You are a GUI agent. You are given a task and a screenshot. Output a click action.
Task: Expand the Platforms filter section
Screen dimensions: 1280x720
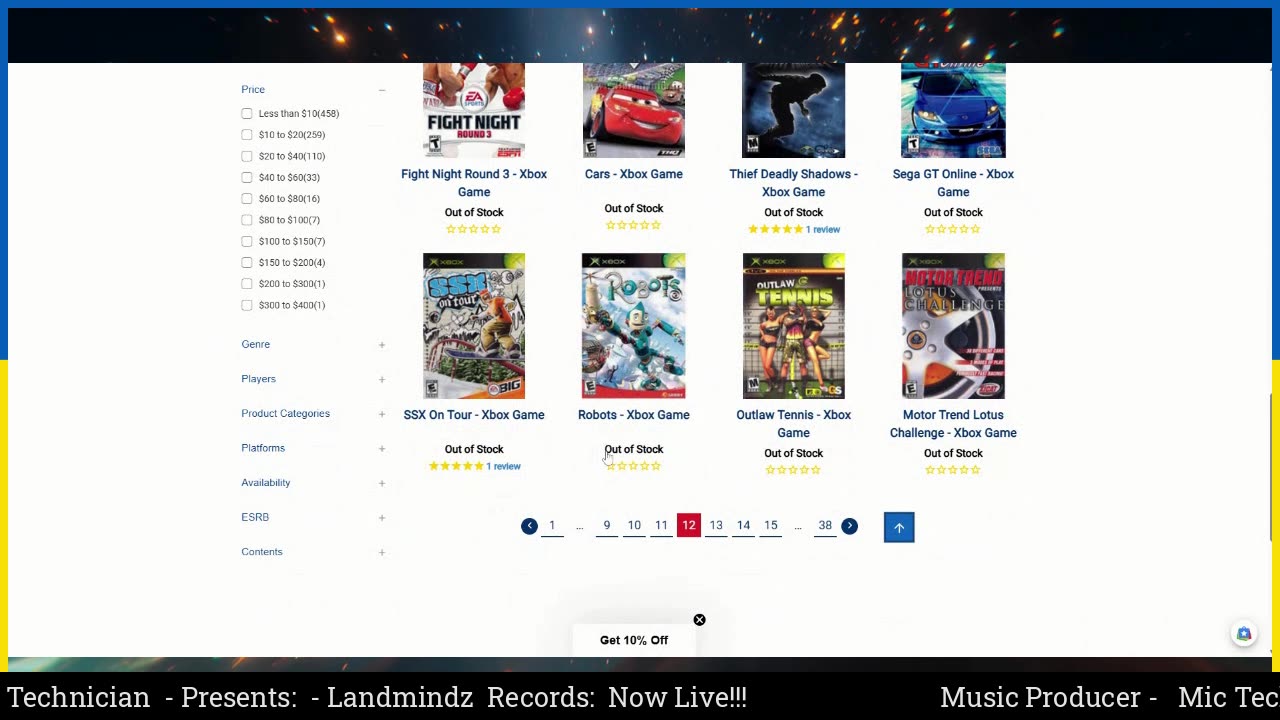click(381, 448)
